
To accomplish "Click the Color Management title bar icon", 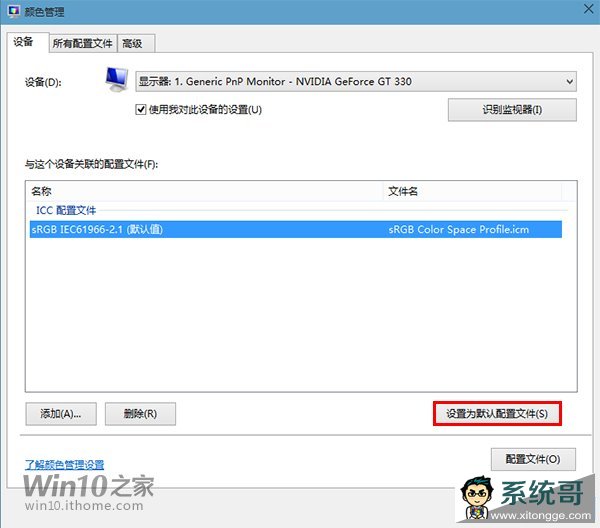I will [14, 11].
